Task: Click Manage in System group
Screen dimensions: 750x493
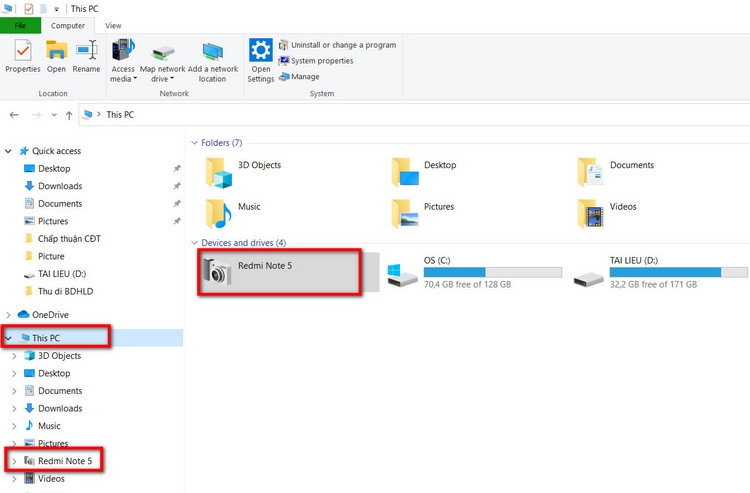Action: tap(299, 77)
